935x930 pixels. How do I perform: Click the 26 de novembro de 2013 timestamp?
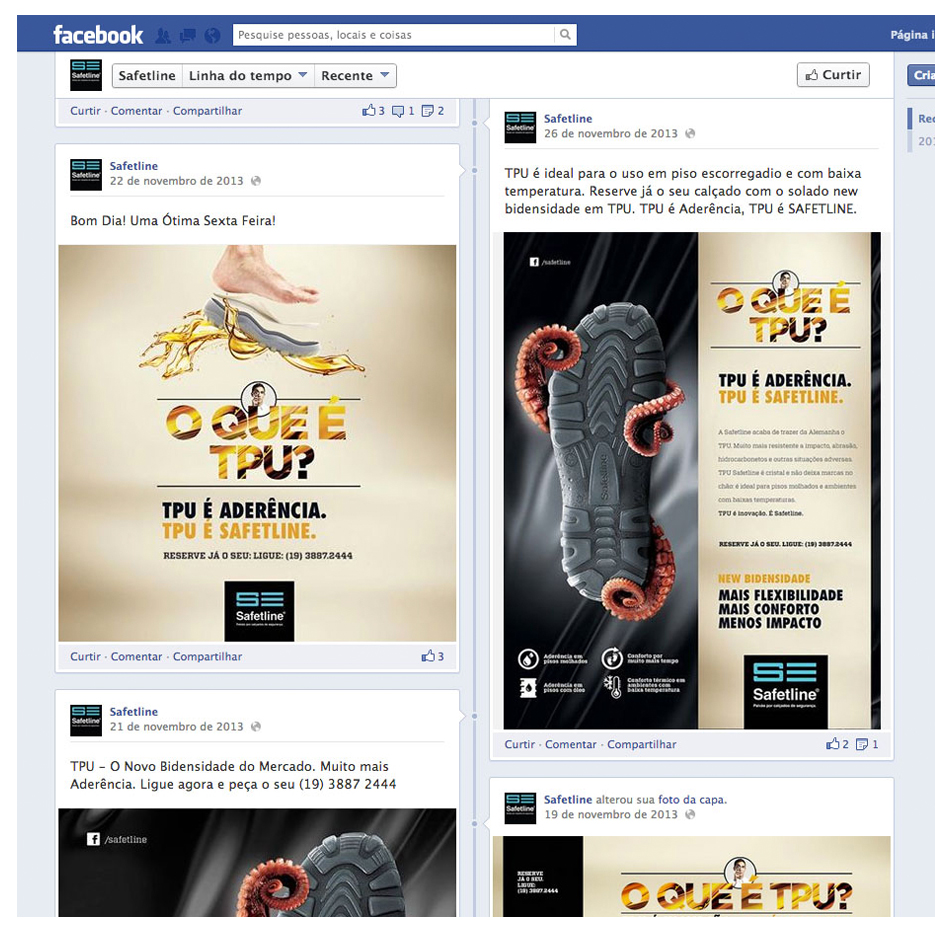611,134
